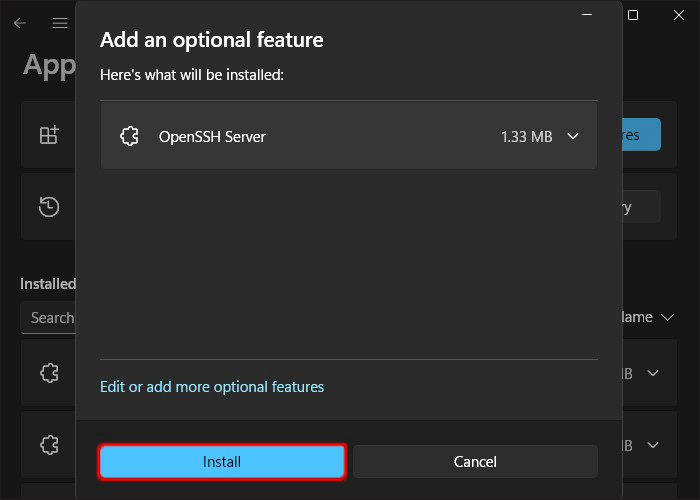Screen dimensions: 700x500
Task: Click the optional features history clock icon
Action: coord(49,207)
